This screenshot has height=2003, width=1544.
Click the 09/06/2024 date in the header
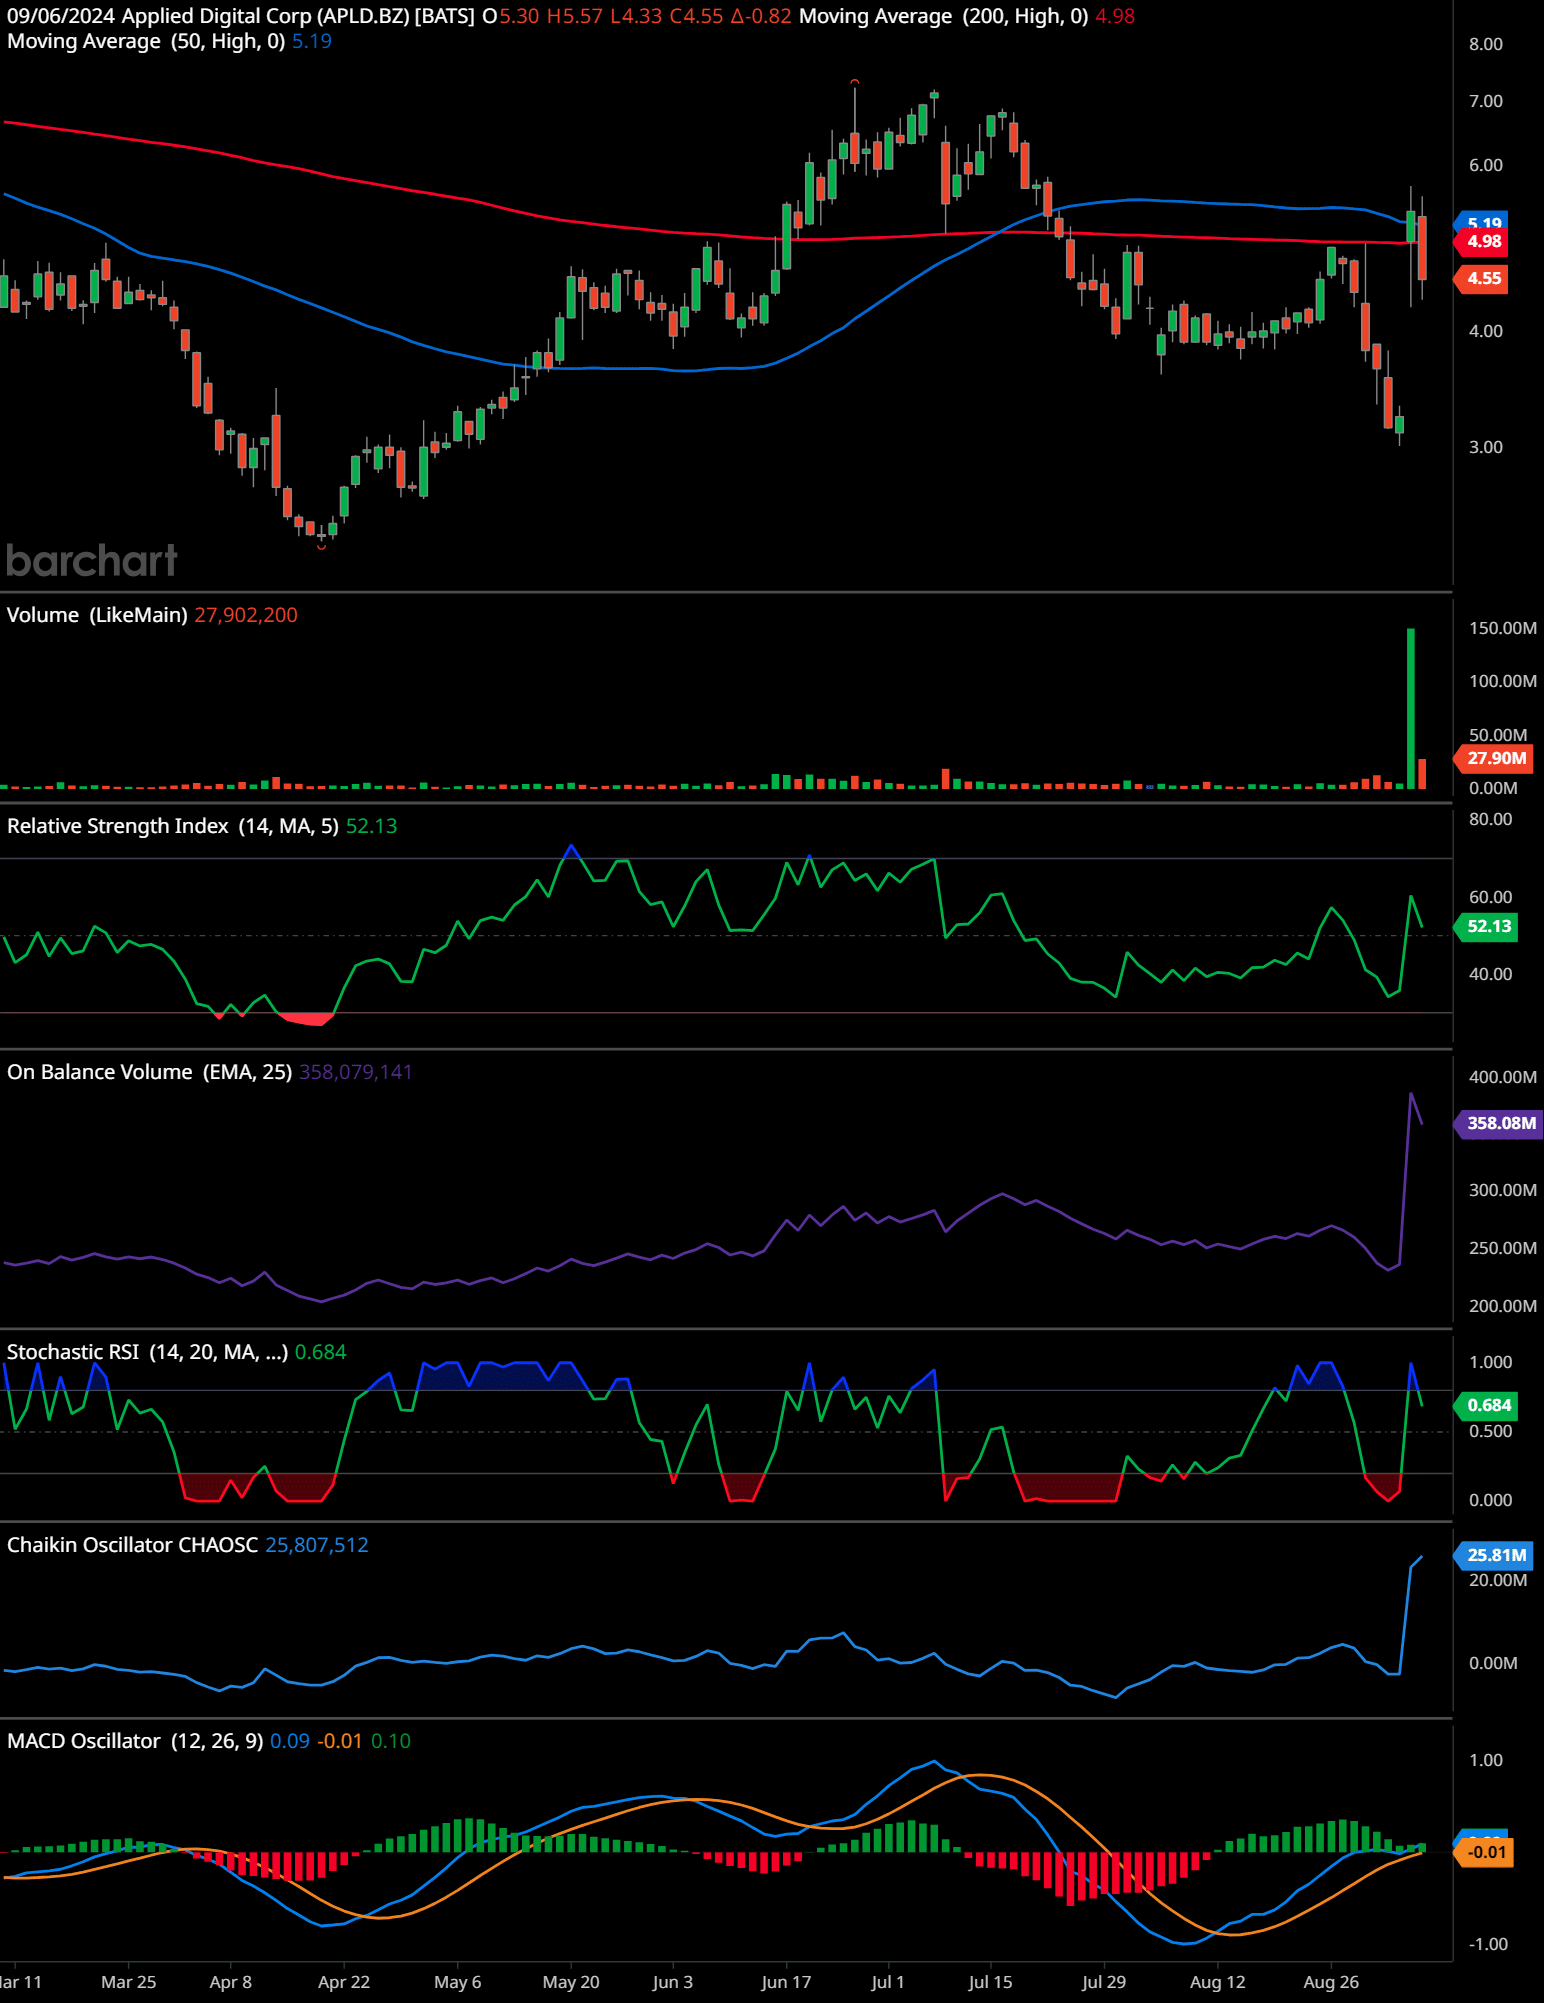61,16
